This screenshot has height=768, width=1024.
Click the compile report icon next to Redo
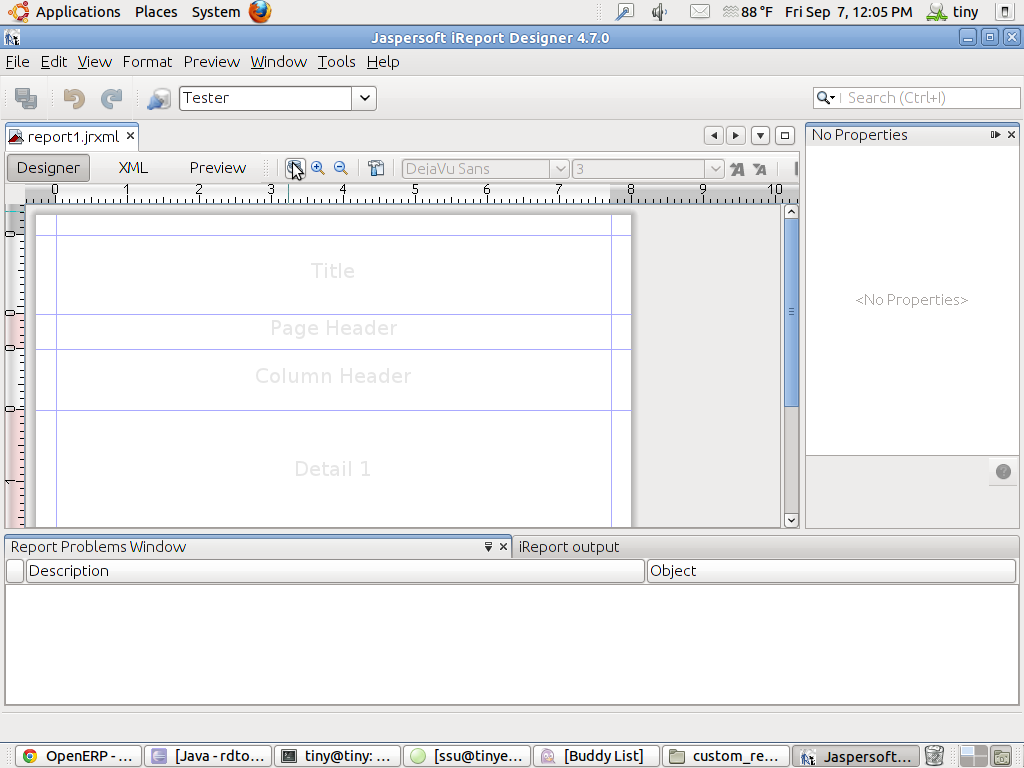159,99
